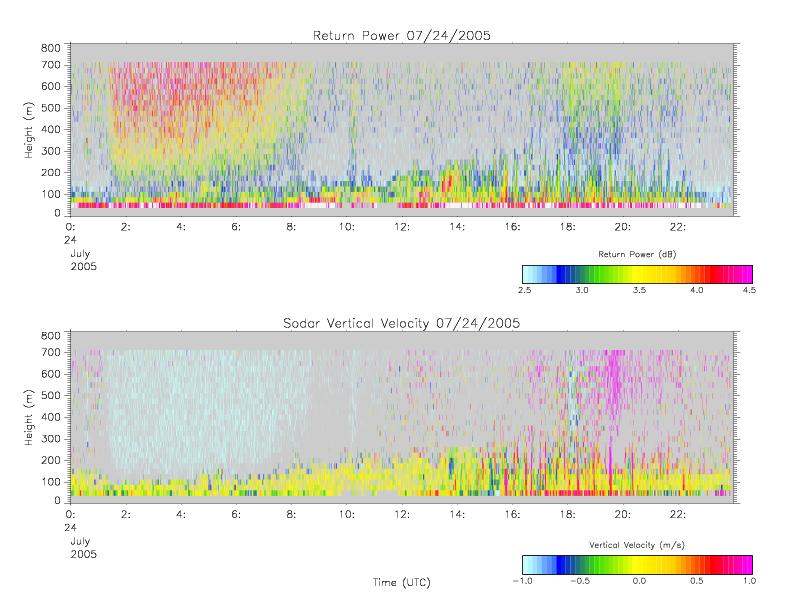Click the "8:" time tick under Return Power plot
Screen dimensions: 791x611
pos(292,227)
